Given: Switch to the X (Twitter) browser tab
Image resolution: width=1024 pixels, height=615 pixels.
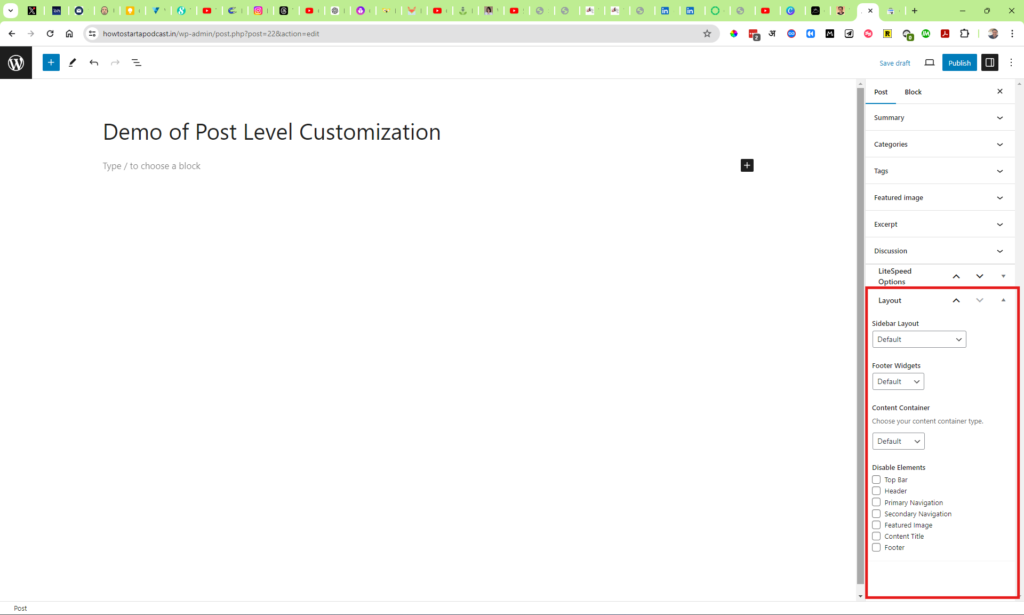Looking at the screenshot, I should click(x=32, y=10).
